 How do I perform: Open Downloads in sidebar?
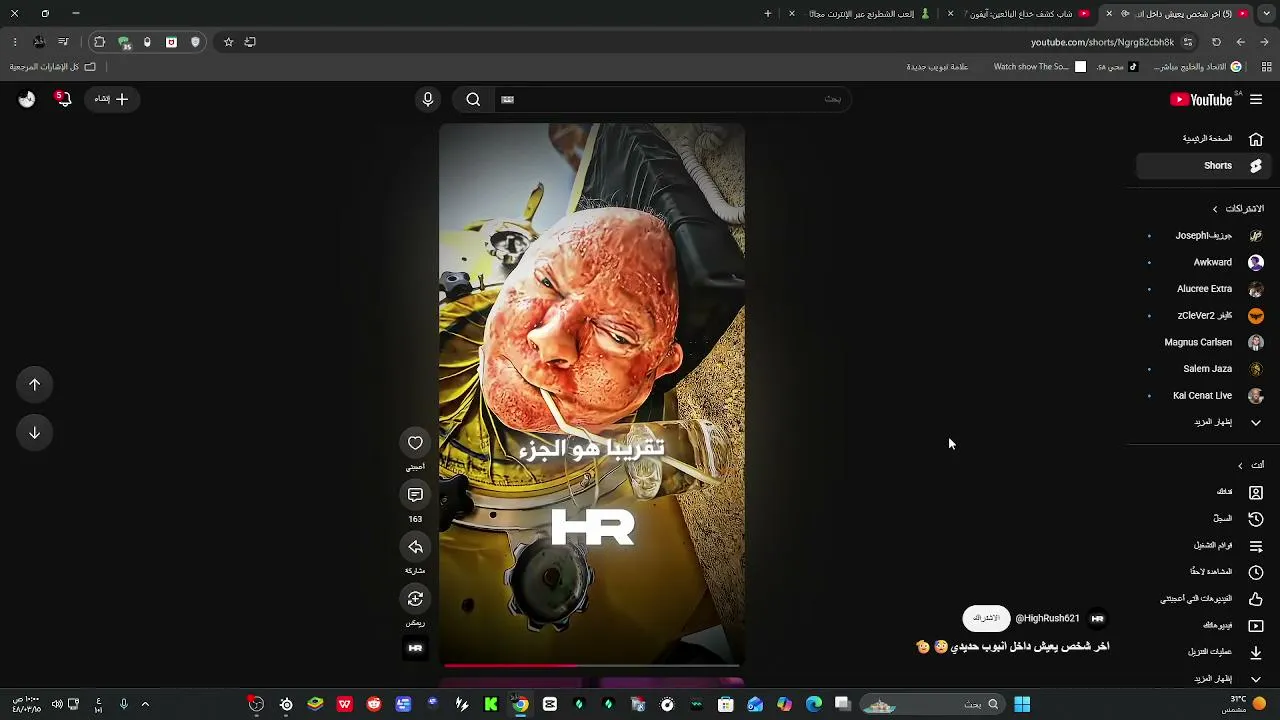pyautogui.click(x=1205, y=652)
